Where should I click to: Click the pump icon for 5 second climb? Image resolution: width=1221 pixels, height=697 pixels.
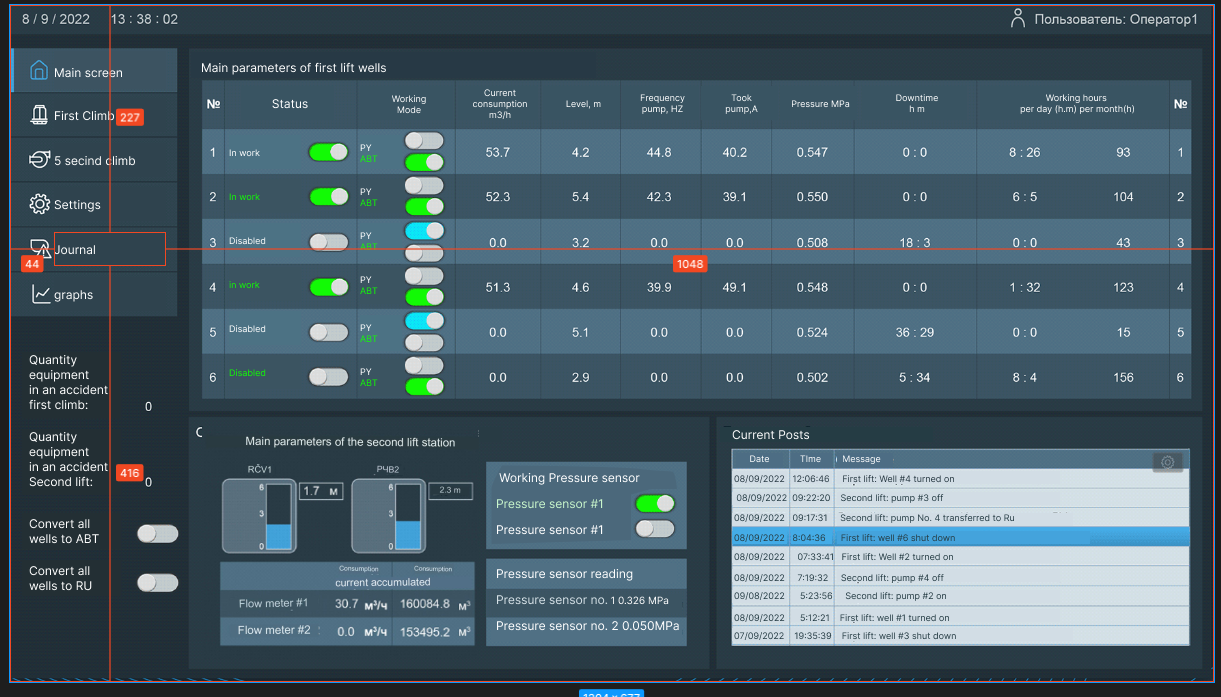tap(39, 160)
